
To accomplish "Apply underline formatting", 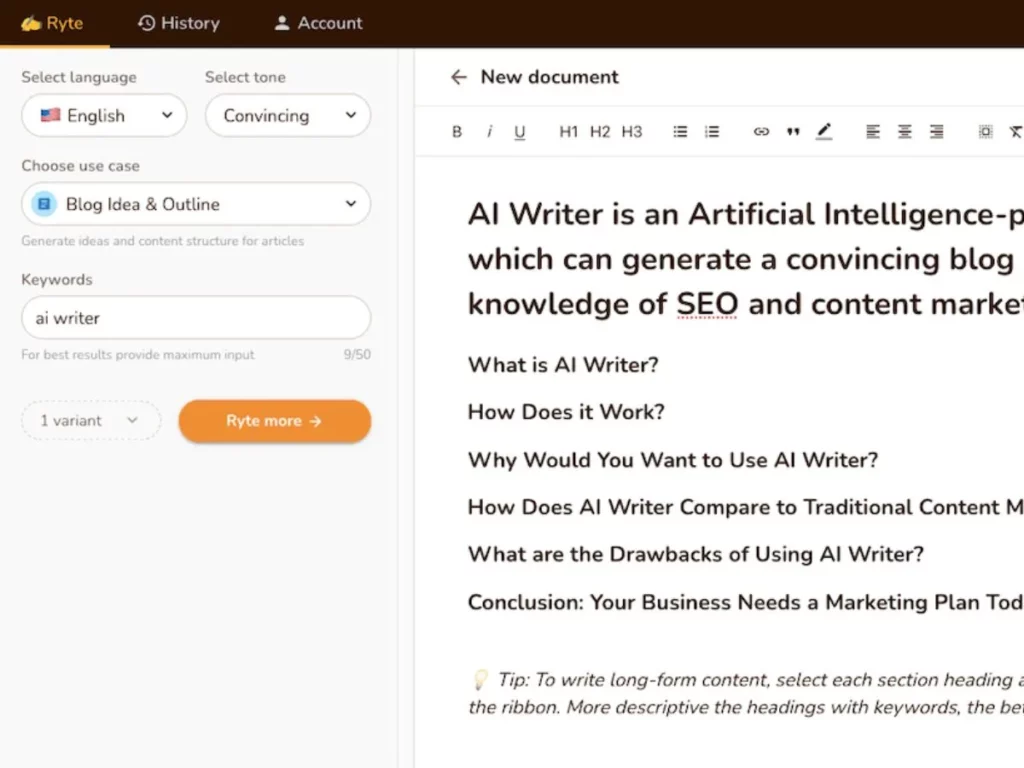I will 520,132.
